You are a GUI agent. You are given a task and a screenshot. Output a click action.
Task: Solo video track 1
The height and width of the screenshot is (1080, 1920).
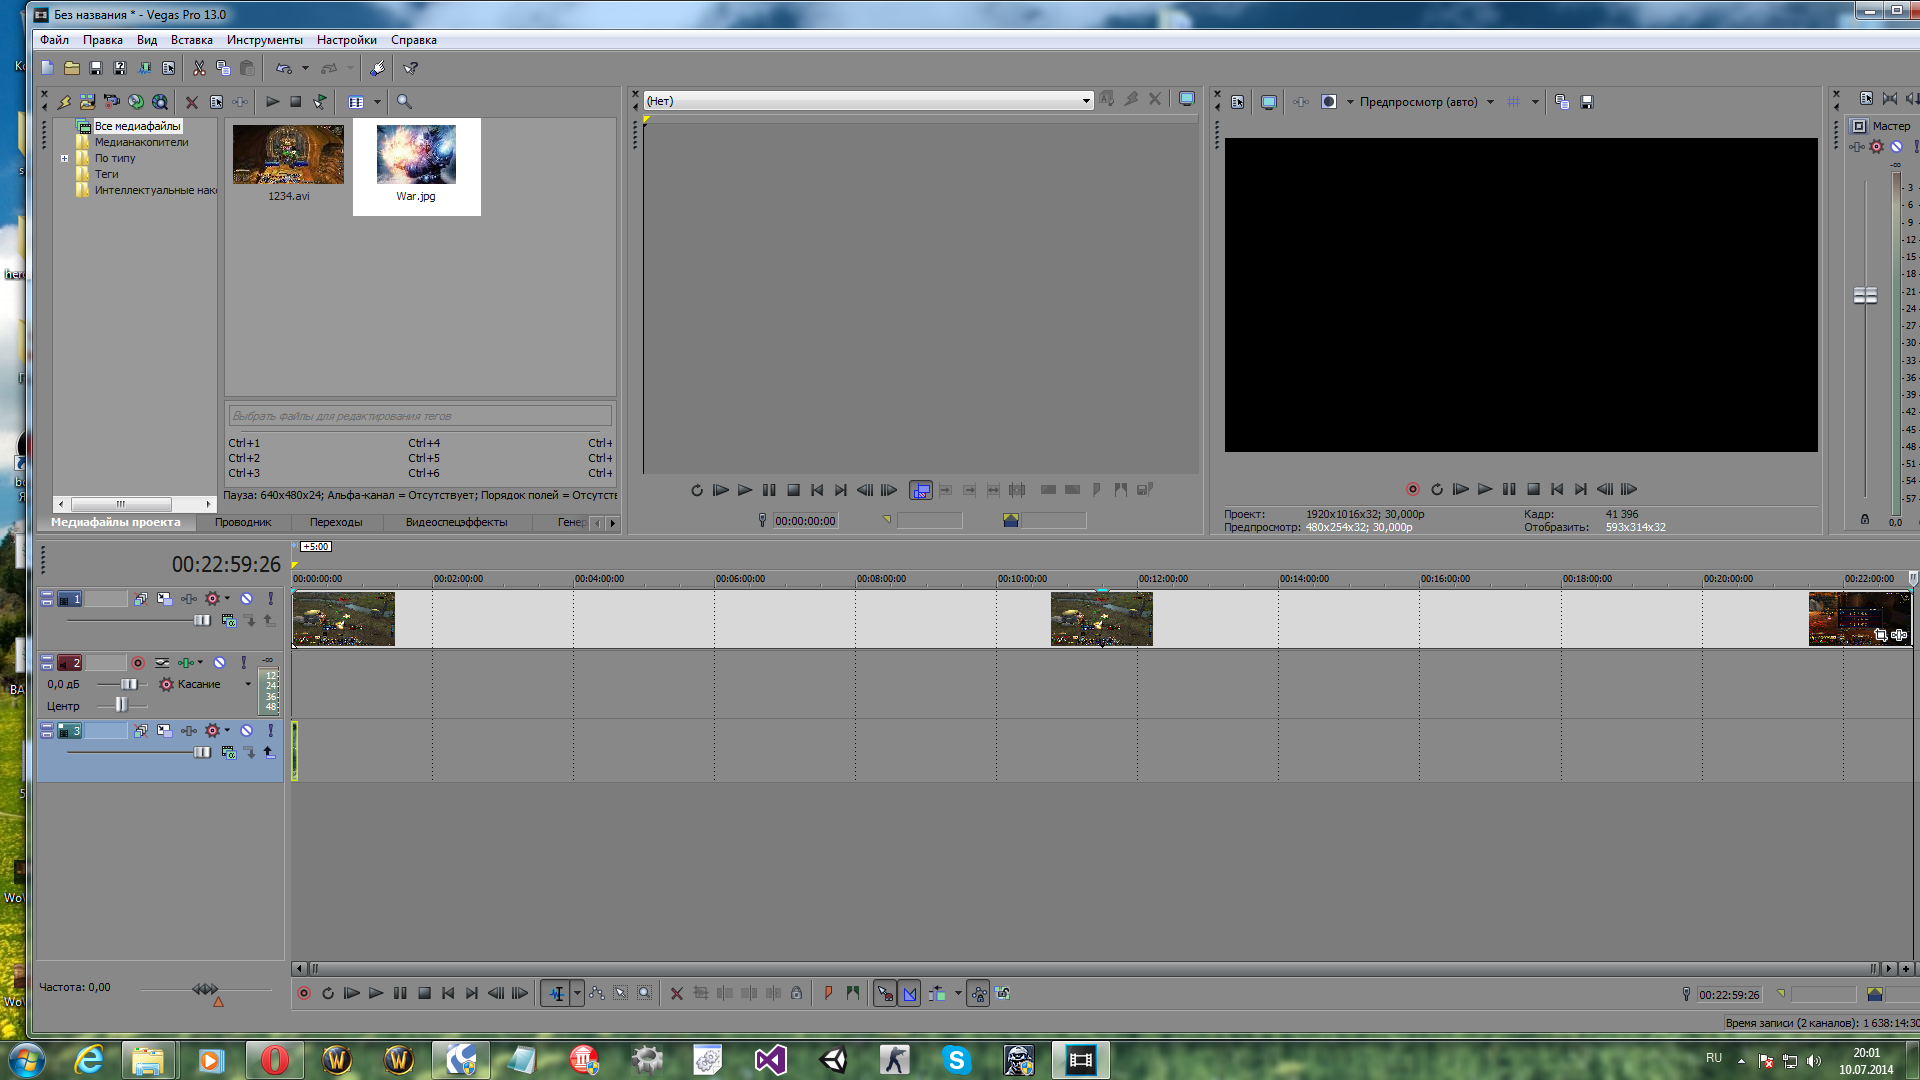[x=270, y=598]
